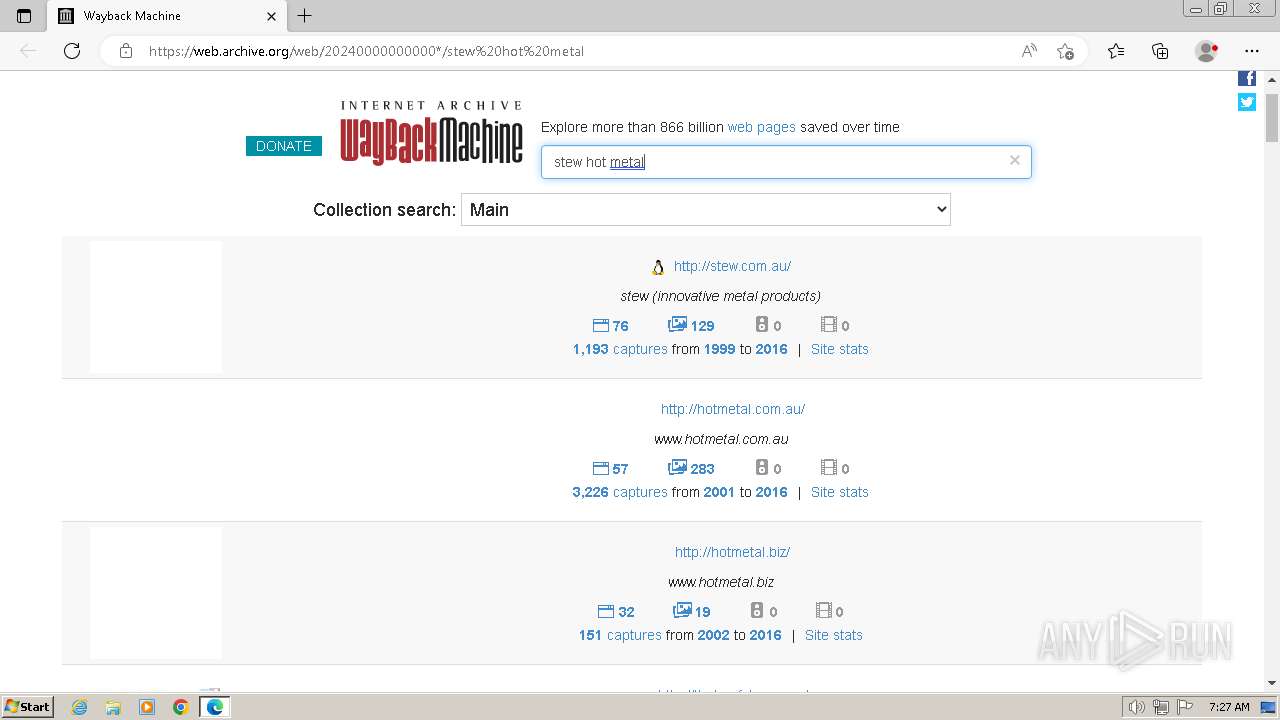The image size is (1280, 720).
Task: Open Site stats for hotmetal.biz
Action: click(x=833, y=635)
